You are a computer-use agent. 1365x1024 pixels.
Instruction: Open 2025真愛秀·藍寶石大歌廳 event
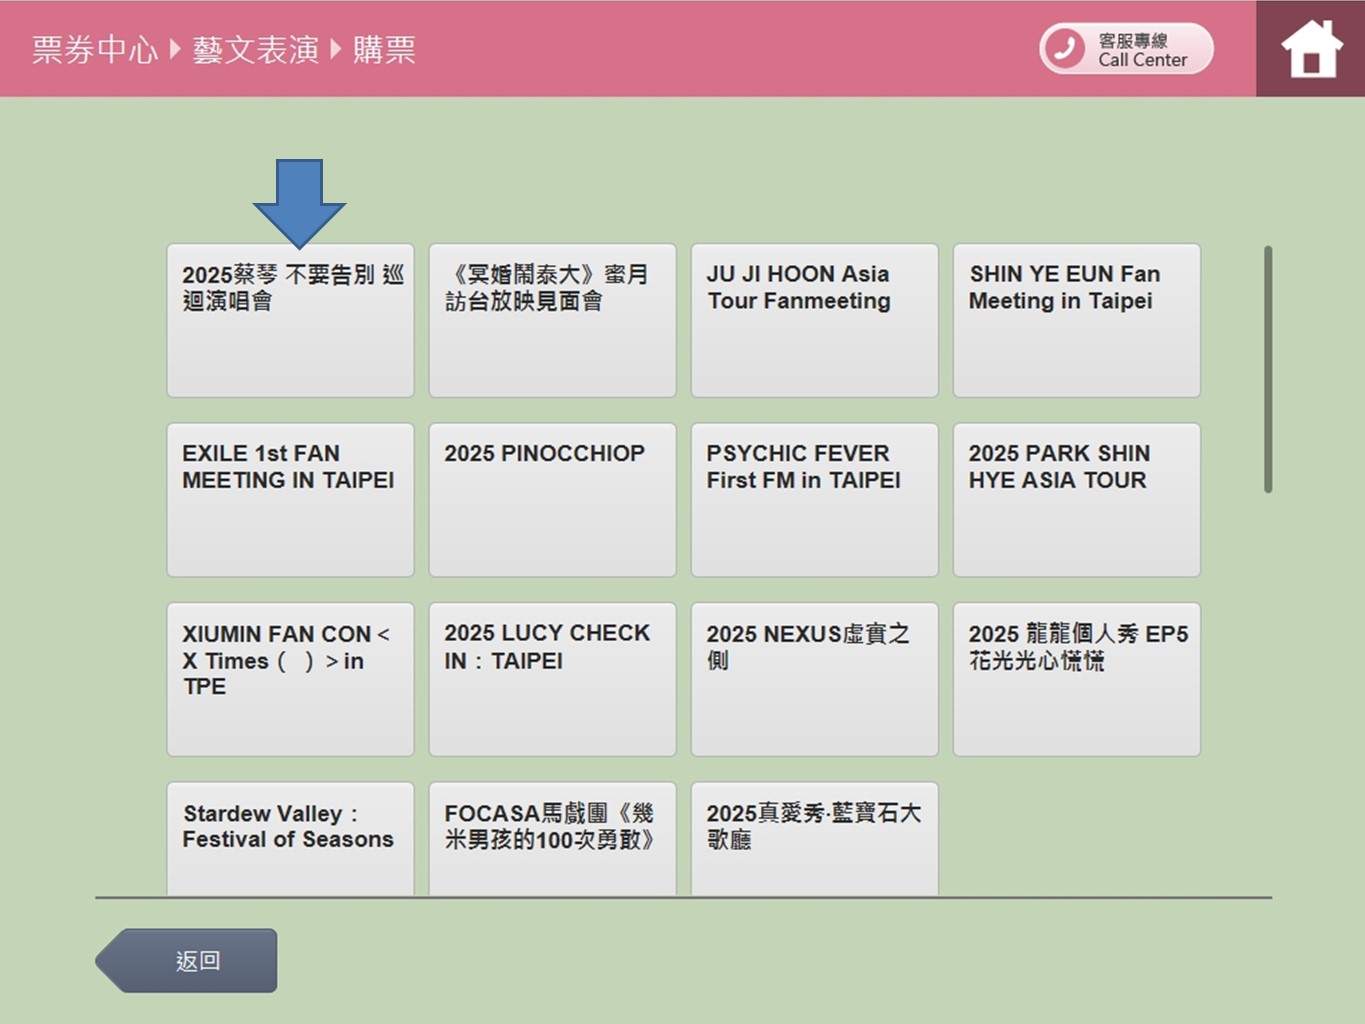coord(814,839)
